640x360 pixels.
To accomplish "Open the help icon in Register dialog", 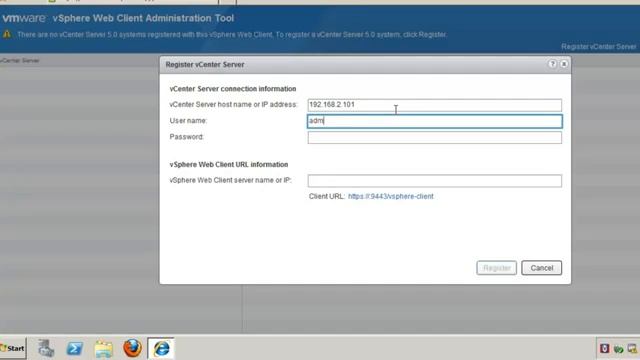I will pyautogui.click(x=552, y=64).
